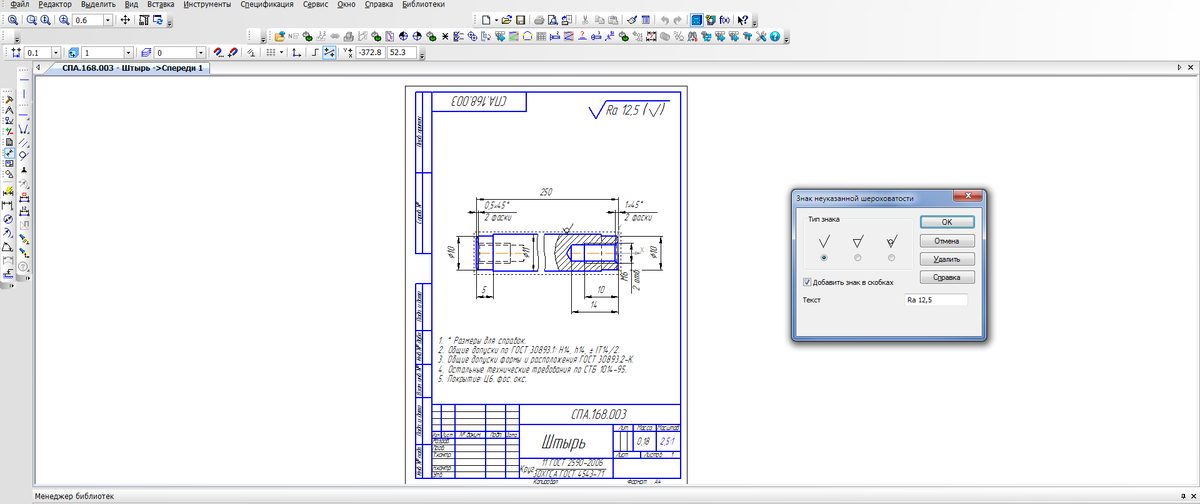Open the zoom scale 0.6 dropdown
Screen dimensions: 1200x504
click(107, 20)
